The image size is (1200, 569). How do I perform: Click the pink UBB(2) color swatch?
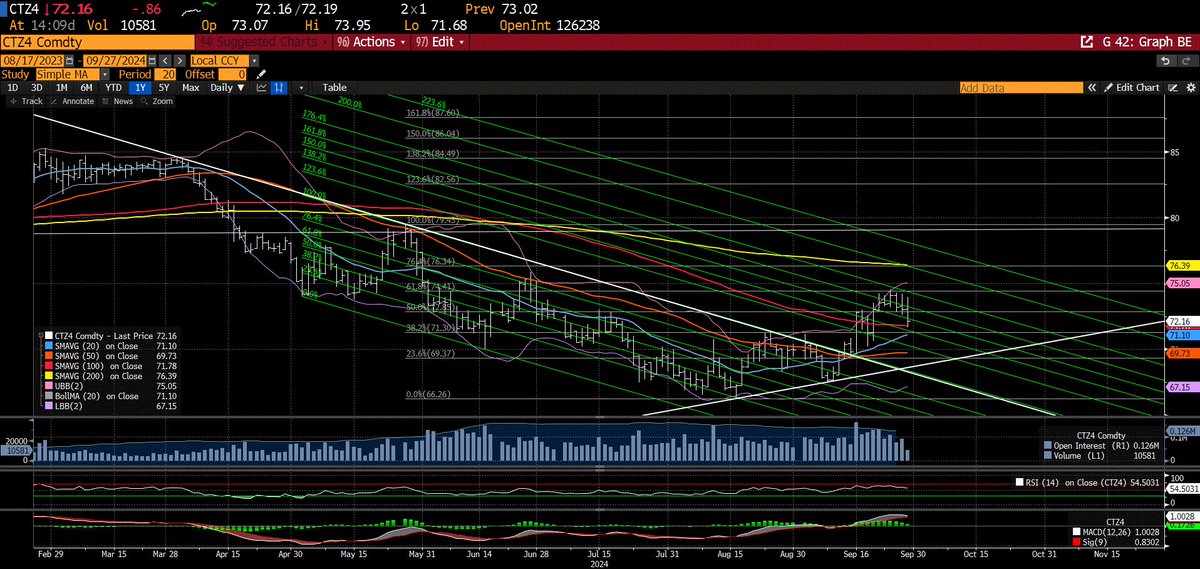pos(49,386)
